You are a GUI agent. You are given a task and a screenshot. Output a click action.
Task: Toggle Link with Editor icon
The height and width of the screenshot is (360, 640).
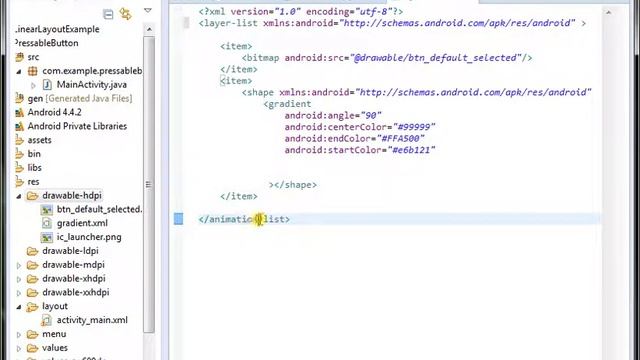126,14
